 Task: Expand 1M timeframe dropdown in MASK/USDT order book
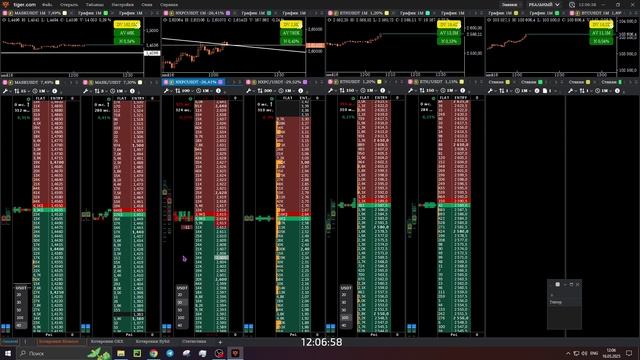(118, 91)
